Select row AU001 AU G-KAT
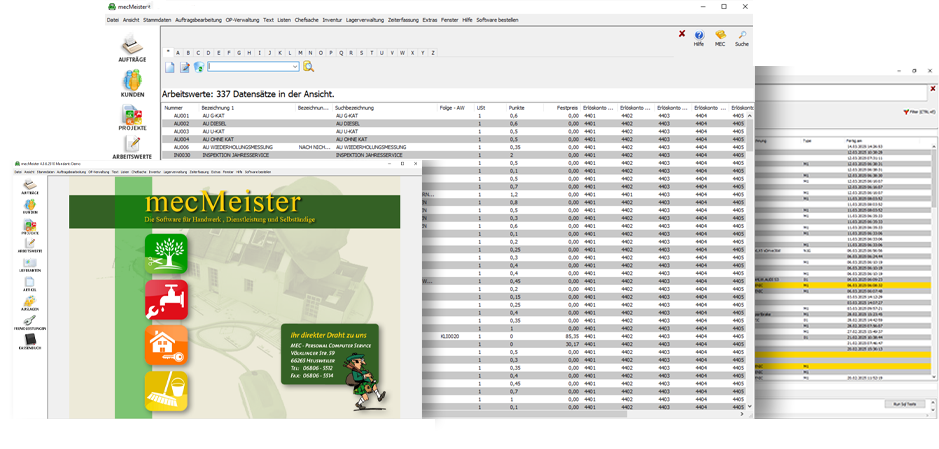 [454, 116]
